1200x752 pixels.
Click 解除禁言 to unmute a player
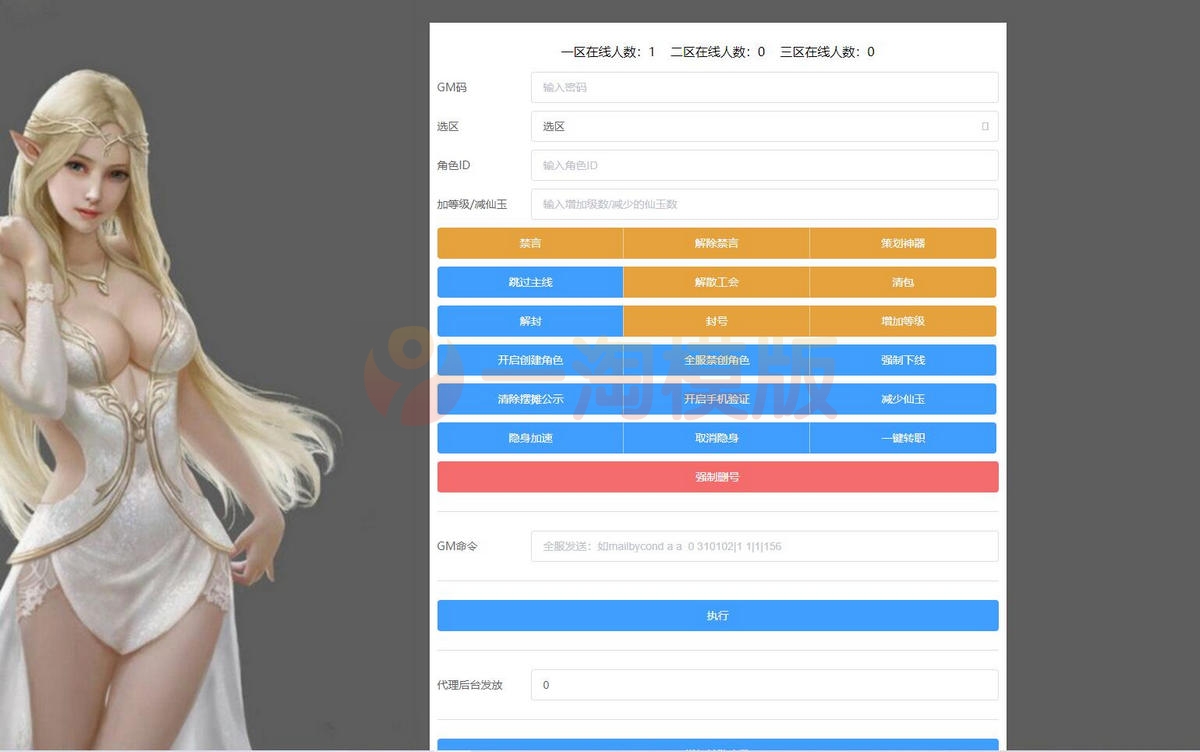[716, 243]
